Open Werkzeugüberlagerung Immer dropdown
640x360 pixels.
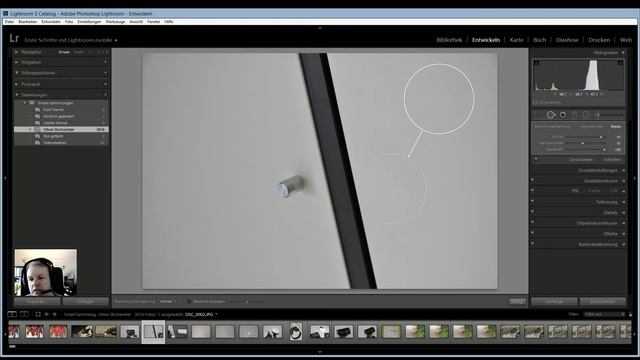point(168,302)
